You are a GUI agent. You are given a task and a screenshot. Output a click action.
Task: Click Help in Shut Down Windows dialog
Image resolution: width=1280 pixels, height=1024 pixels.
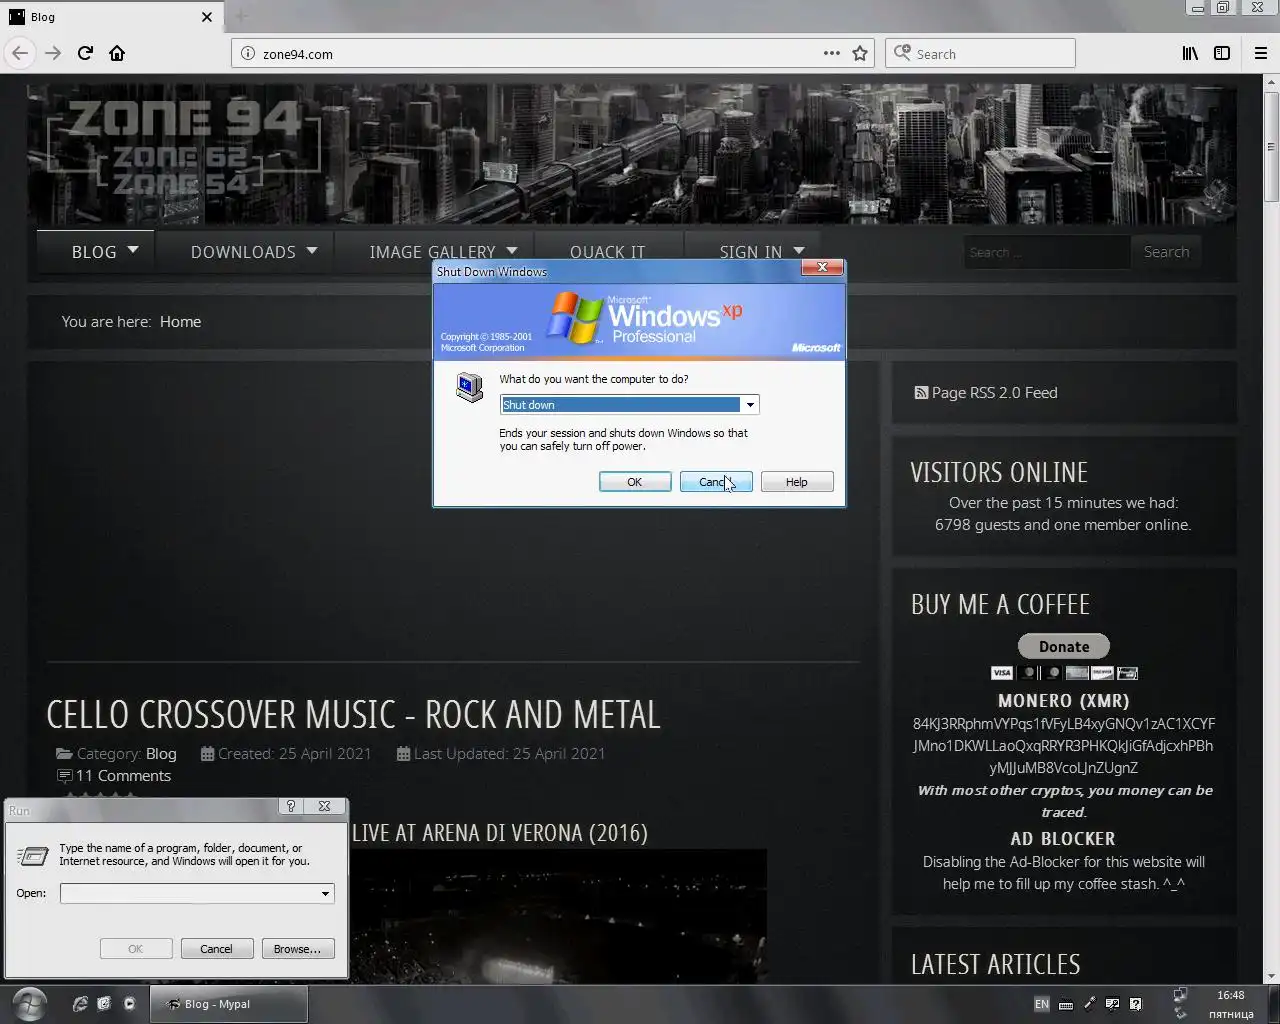[797, 482]
